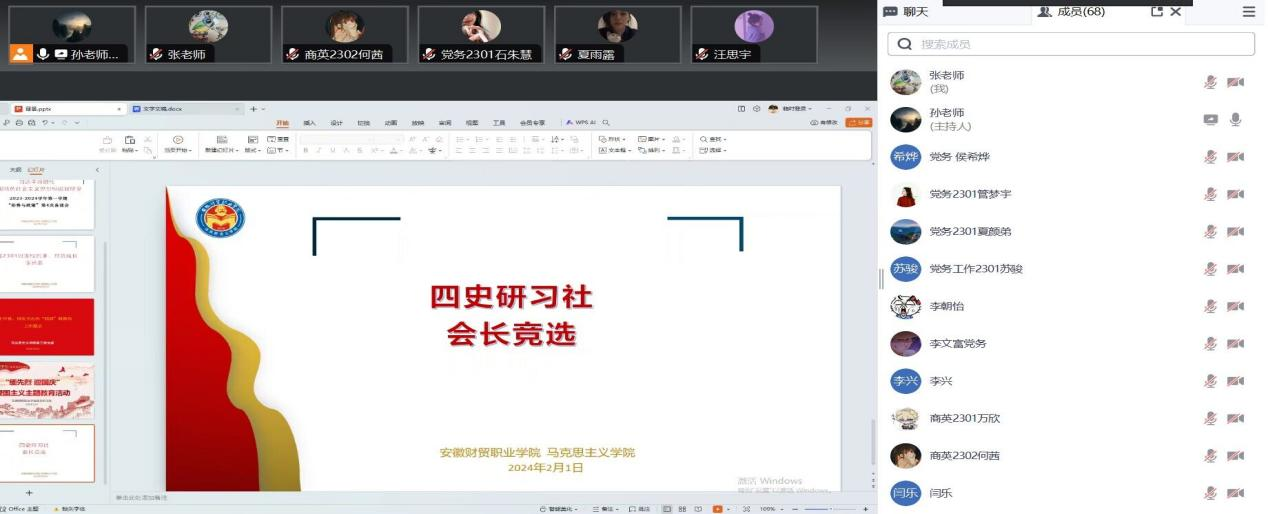
Task: Click the 搜索成员 search field
Action: pos(1070,44)
